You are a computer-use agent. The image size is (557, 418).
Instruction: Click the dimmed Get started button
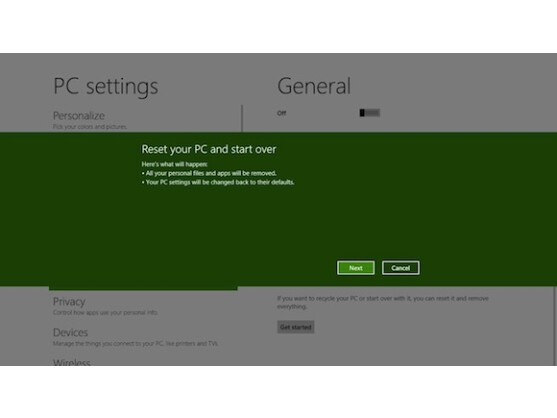[296, 327]
